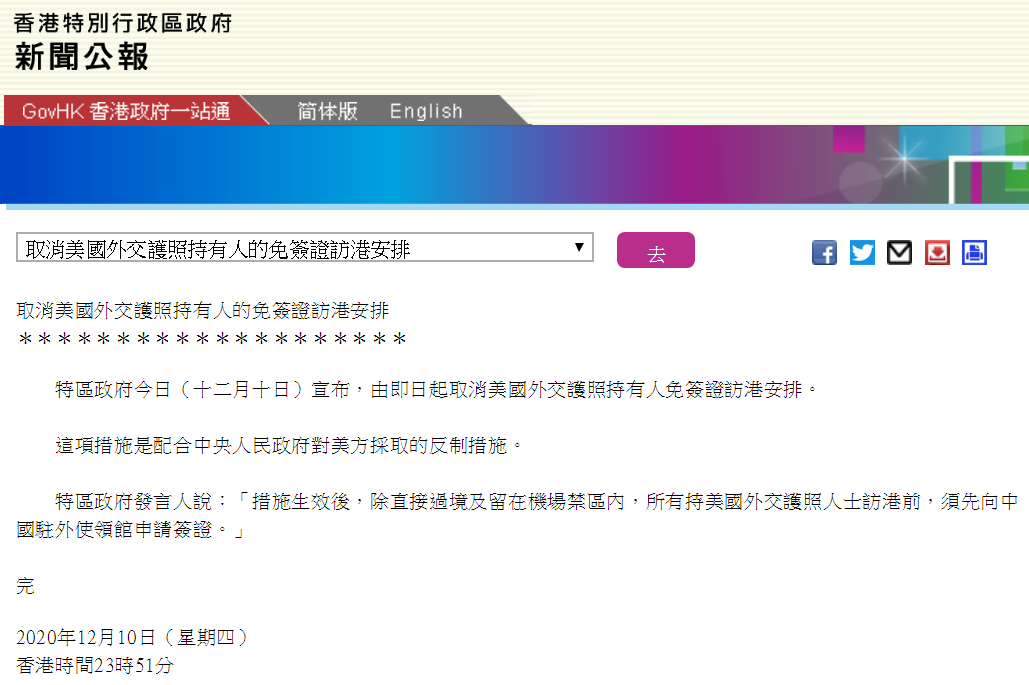Click the 完 end marker
The height and width of the screenshot is (685, 1029).
tap(23, 586)
